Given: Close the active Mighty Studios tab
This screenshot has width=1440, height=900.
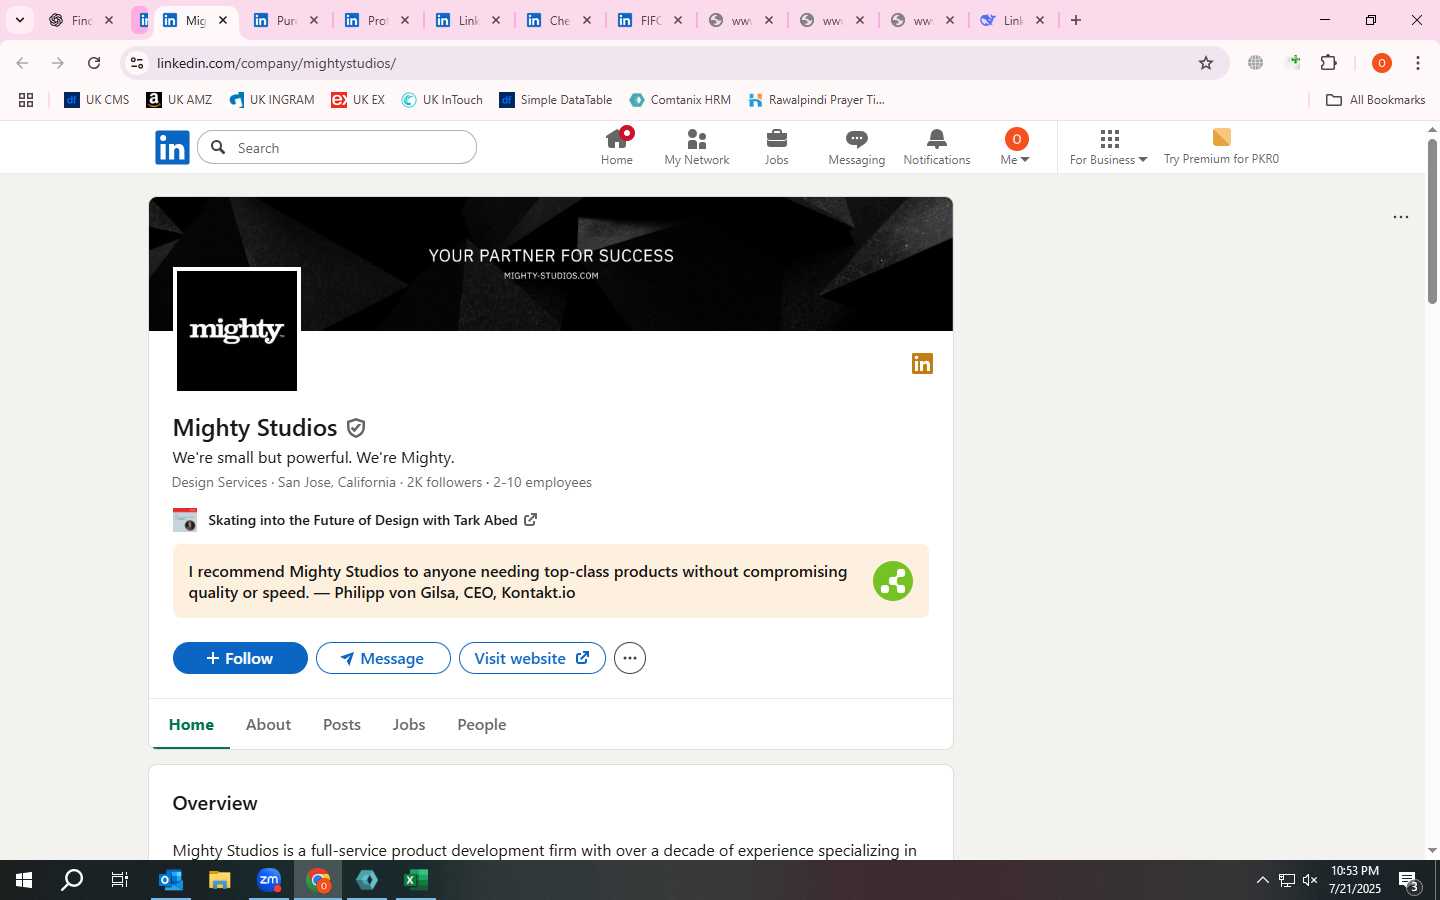Looking at the screenshot, I should (223, 20).
